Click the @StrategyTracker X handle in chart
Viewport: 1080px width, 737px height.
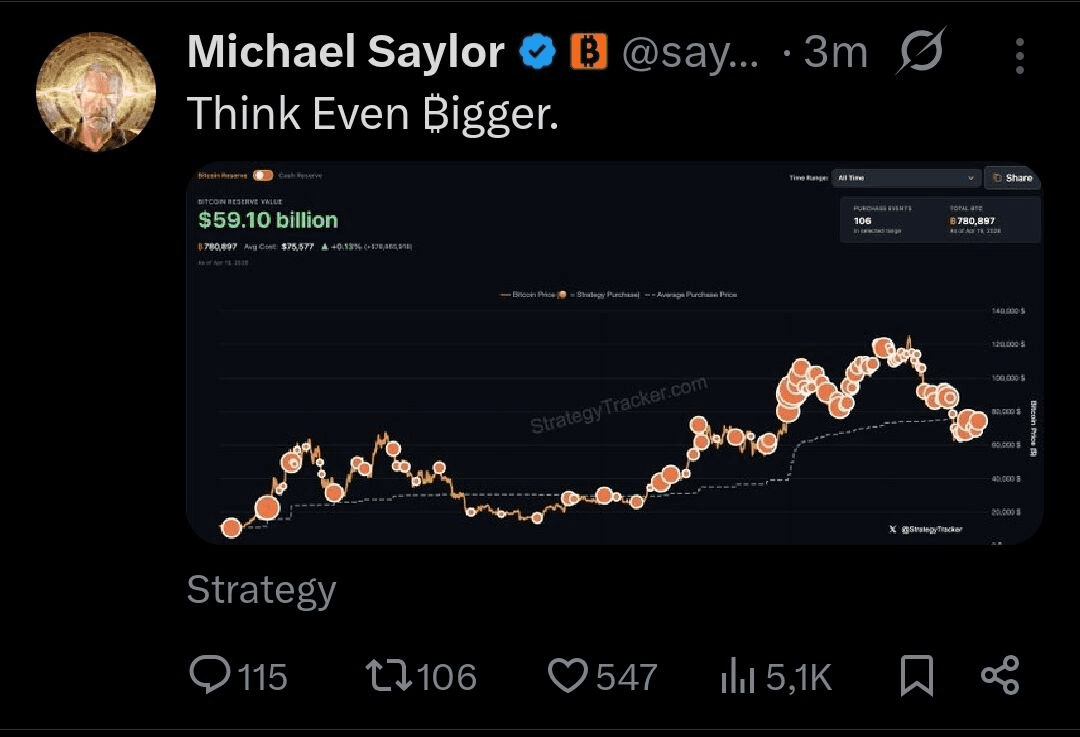[x=926, y=529]
